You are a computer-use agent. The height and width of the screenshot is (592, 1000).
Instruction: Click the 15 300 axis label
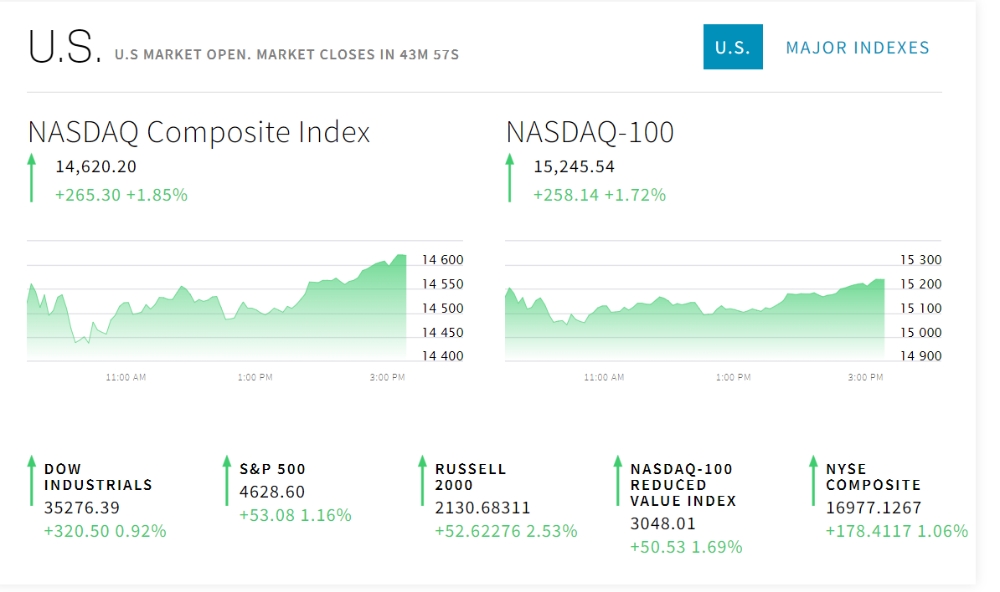tap(920, 260)
